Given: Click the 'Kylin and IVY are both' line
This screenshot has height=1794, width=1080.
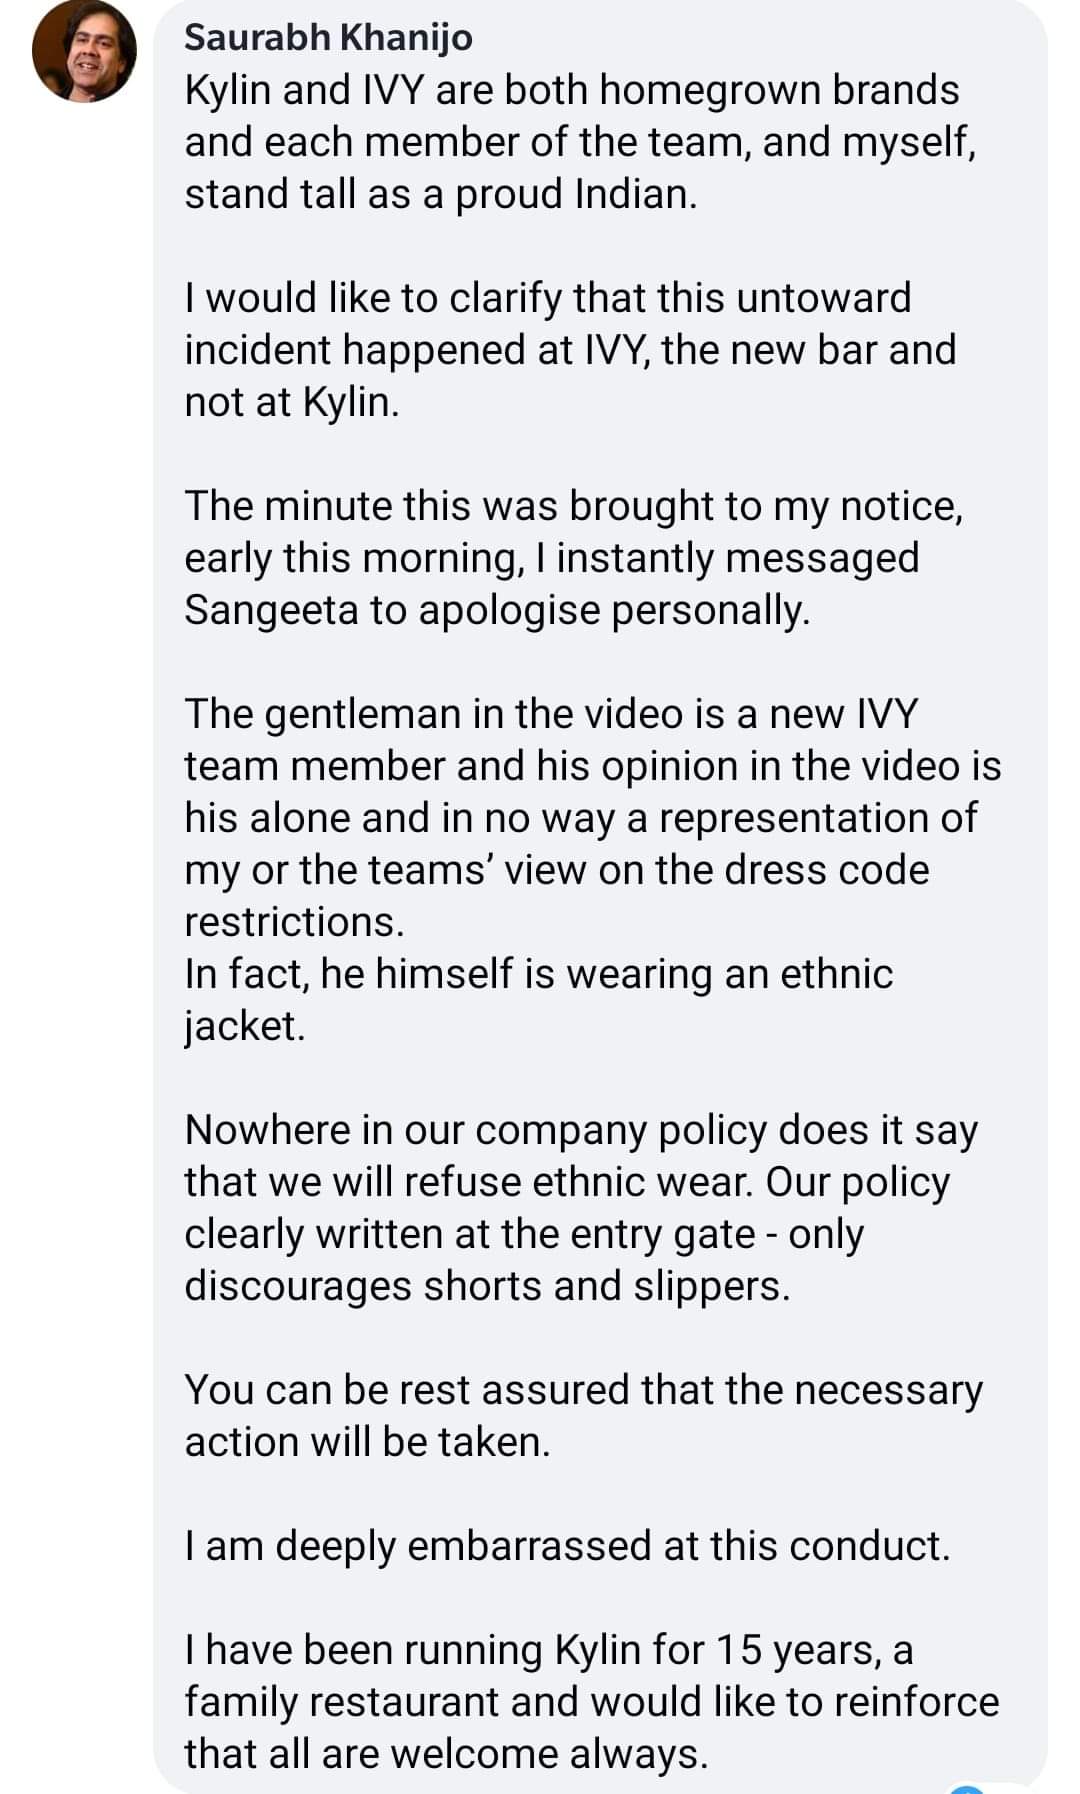Looking at the screenshot, I should (571, 90).
